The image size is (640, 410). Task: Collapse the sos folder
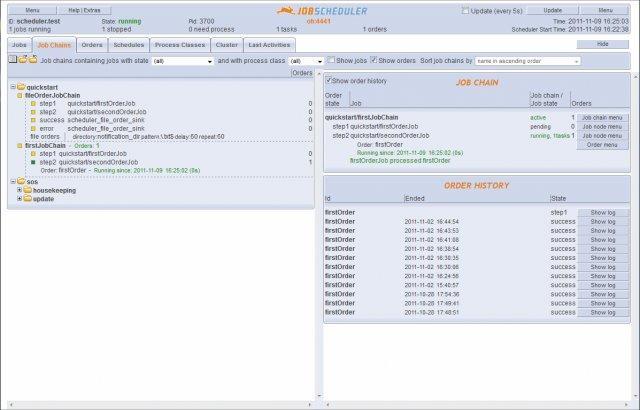[x=13, y=181]
